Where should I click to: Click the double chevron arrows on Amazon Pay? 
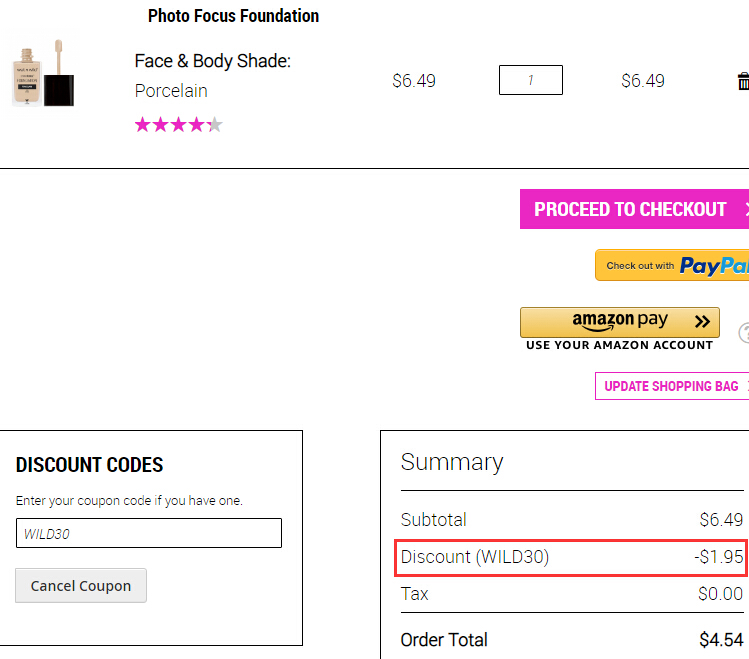(702, 321)
